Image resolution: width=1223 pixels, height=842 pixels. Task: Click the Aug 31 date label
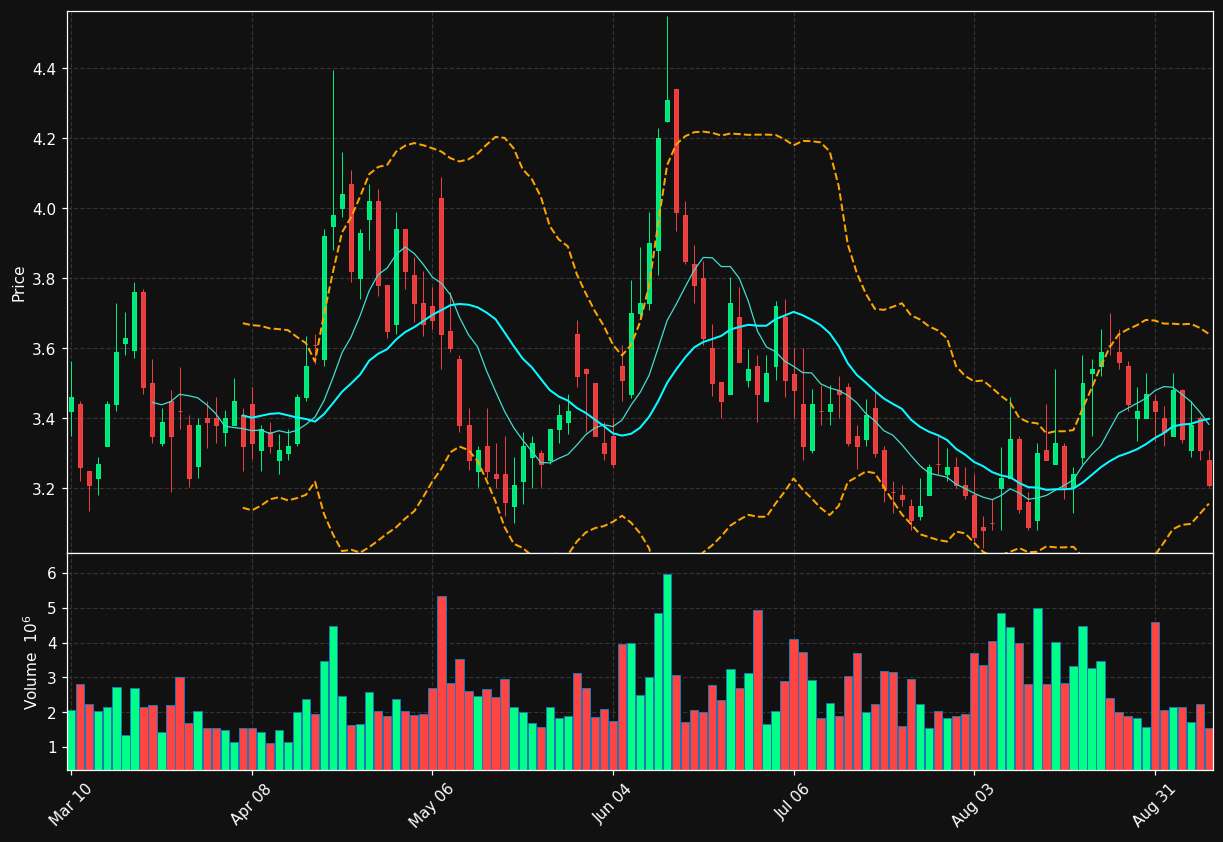coord(1152,803)
